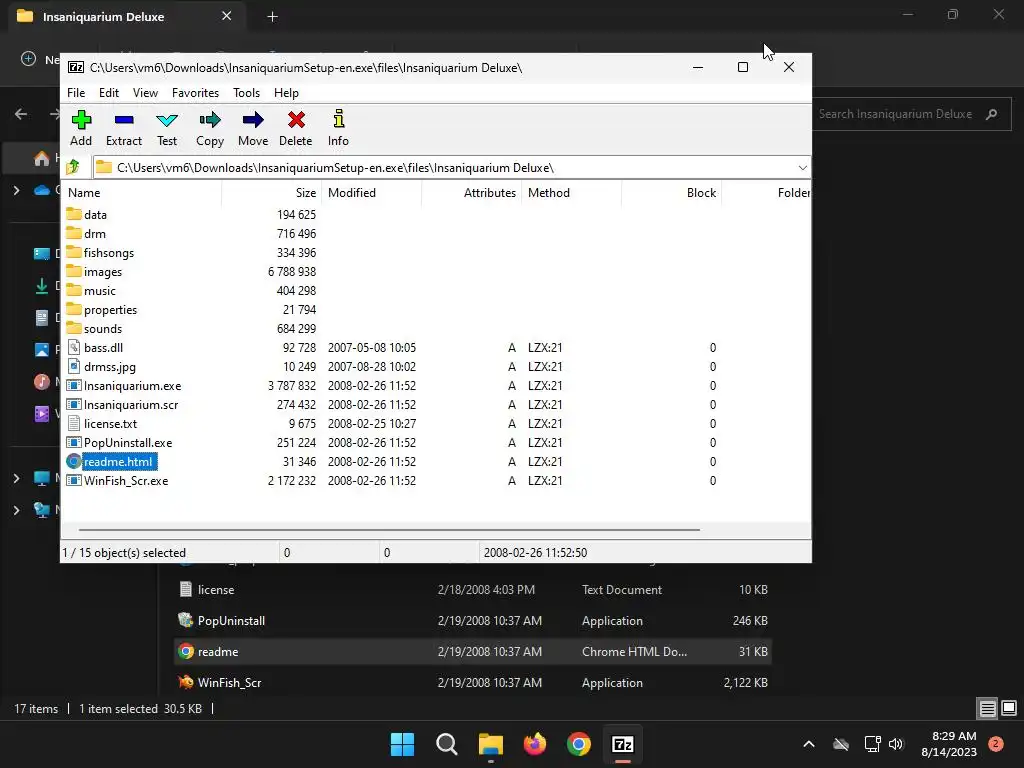This screenshot has width=1024, height=768.
Task: Add a new Explorer tab
Action: pyautogui.click(x=272, y=17)
